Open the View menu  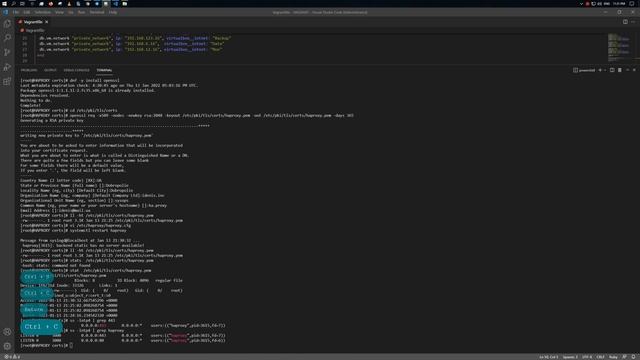(x=59, y=12)
